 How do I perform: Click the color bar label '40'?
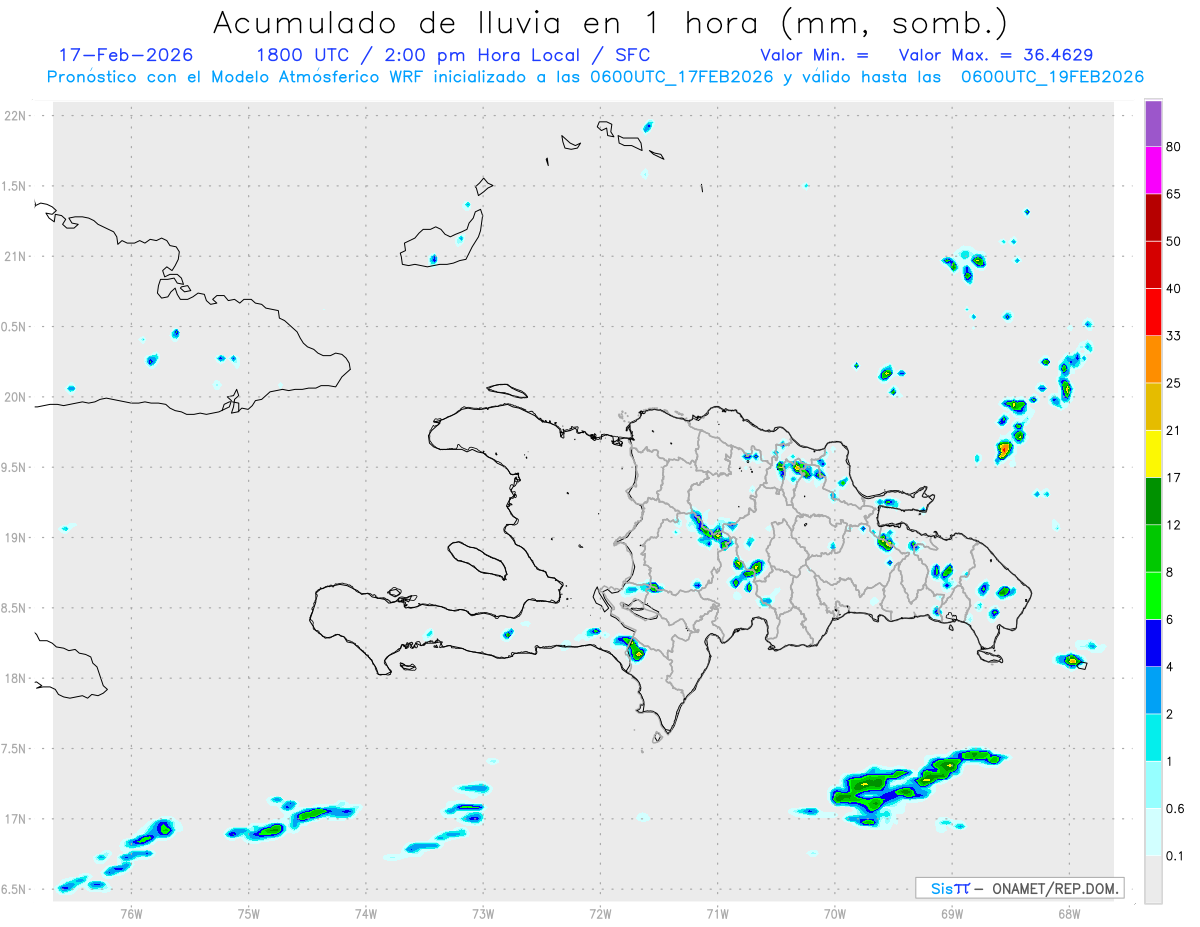click(1174, 288)
